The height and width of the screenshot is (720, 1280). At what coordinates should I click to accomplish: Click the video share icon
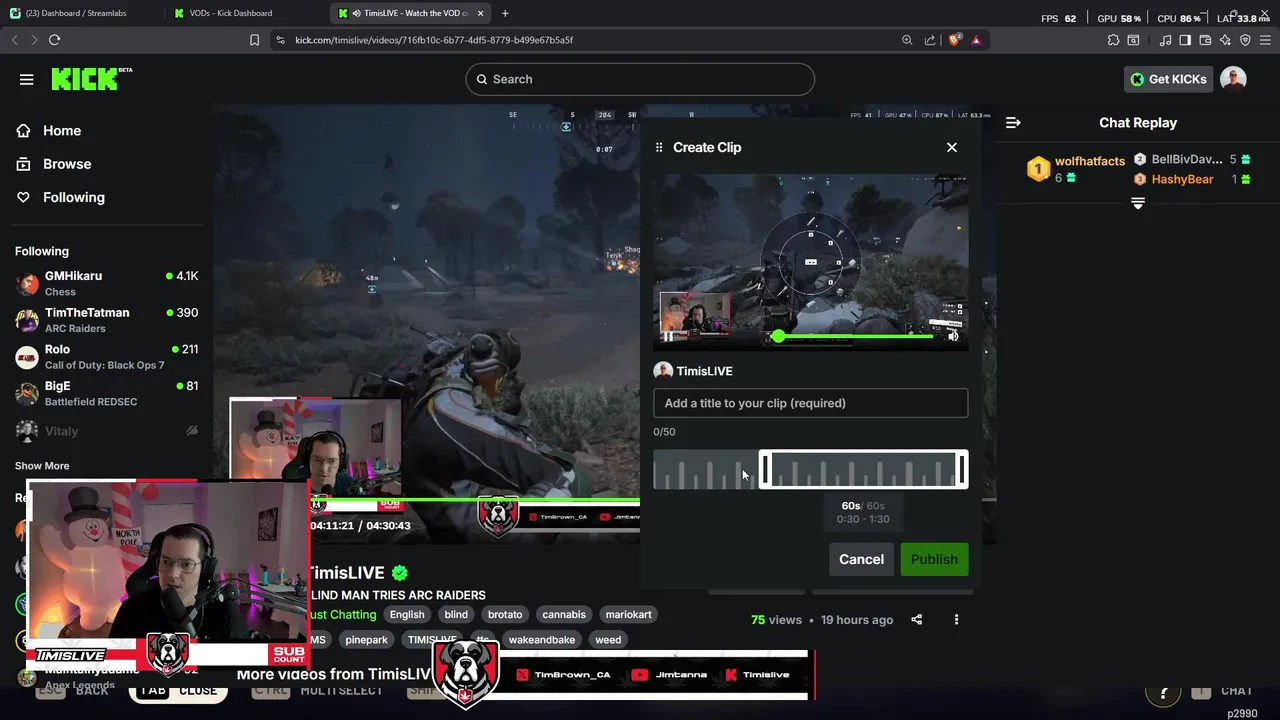coord(917,620)
